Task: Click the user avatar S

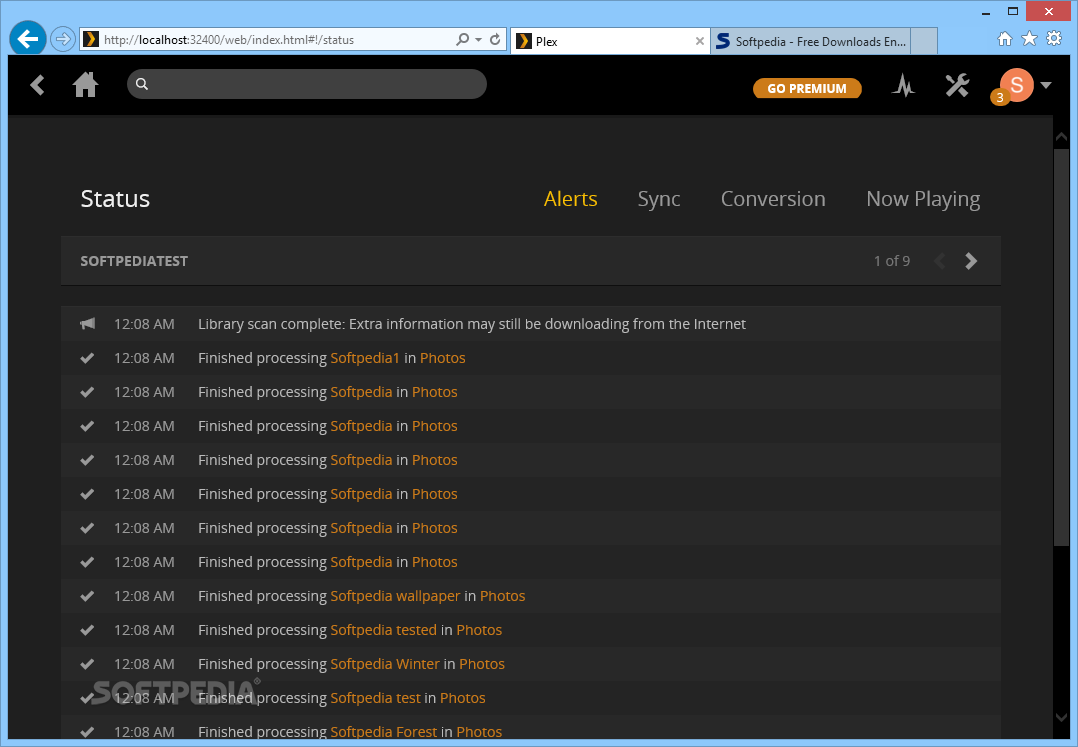Action: coord(1017,85)
